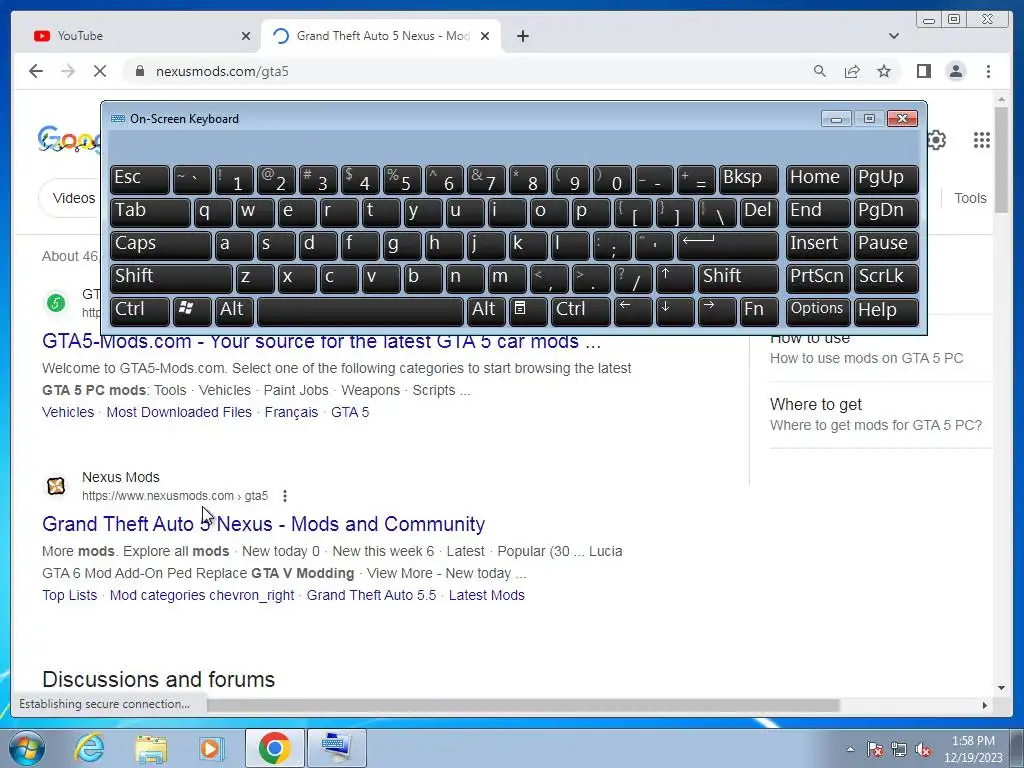The image size is (1024, 768).
Task: Click Windows logo key on On-Screen Keyboard
Action: point(191,311)
